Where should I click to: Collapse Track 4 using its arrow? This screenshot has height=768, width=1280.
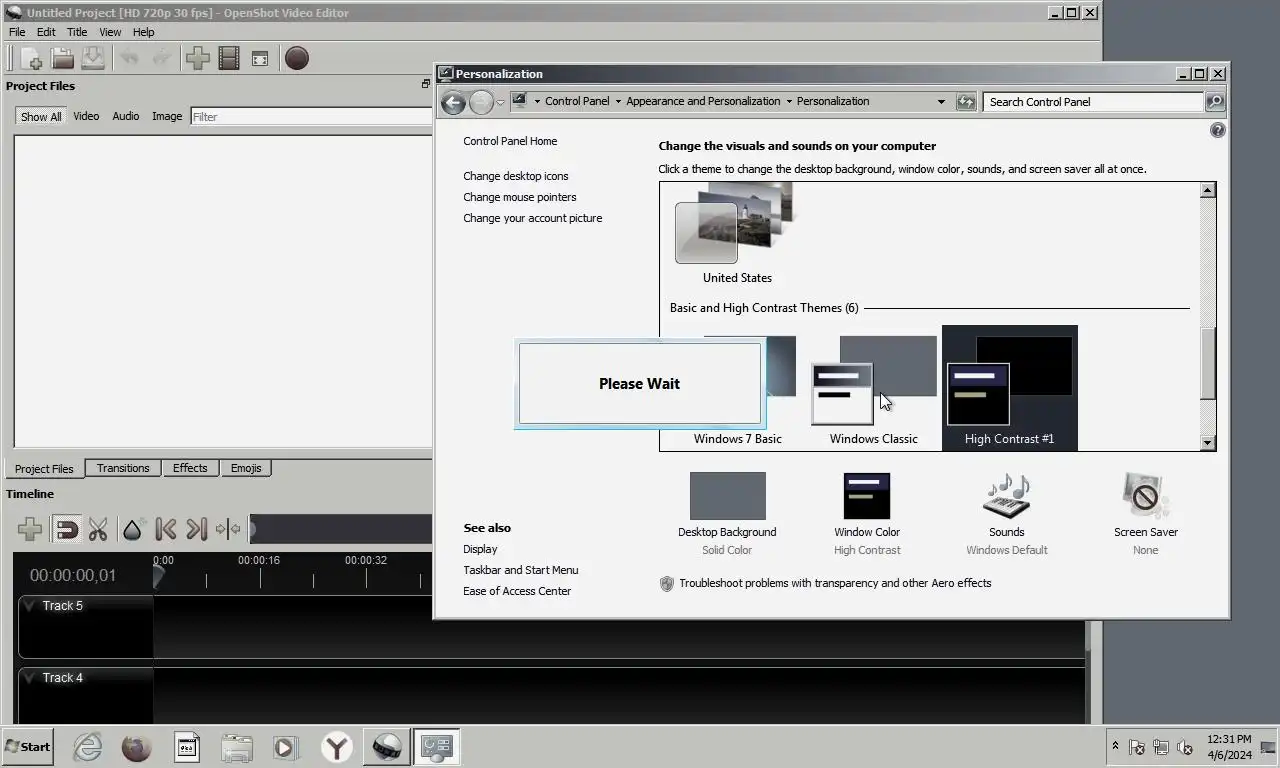(x=29, y=677)
